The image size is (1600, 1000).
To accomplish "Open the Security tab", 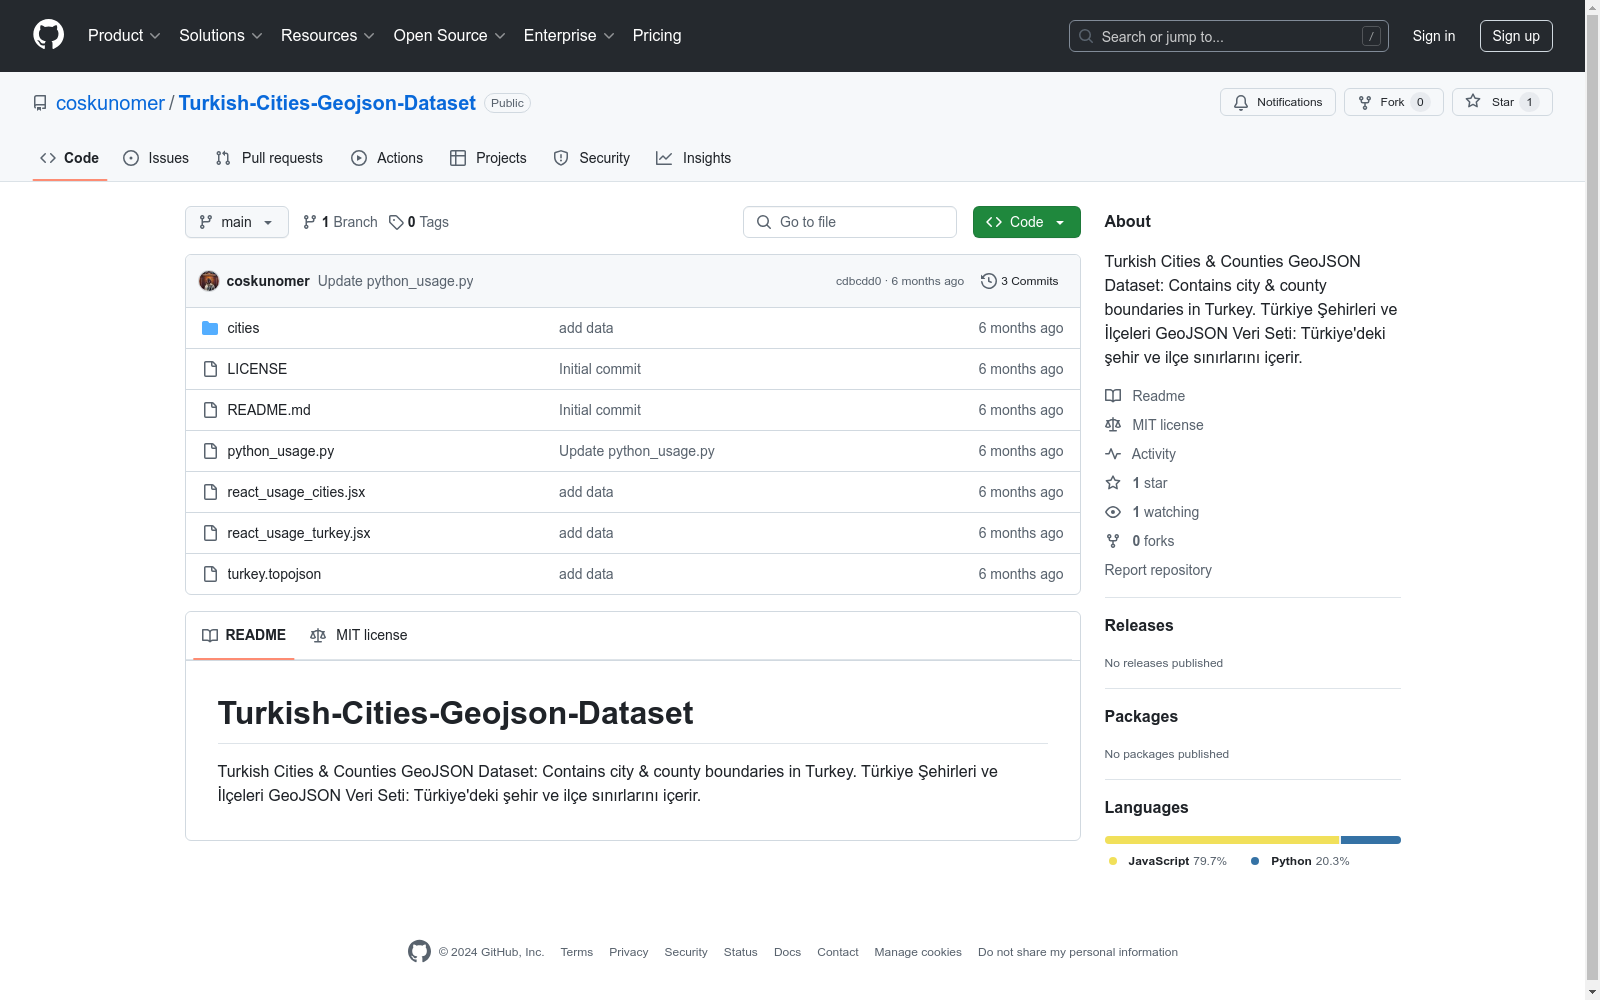I will coord(592,158).
